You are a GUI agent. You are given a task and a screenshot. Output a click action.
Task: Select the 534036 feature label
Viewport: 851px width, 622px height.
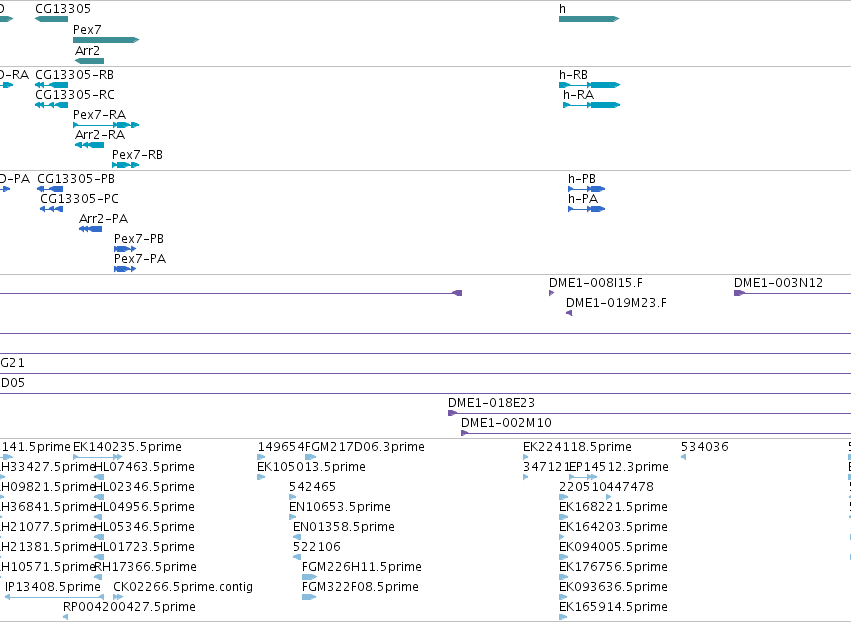[704, 447]
